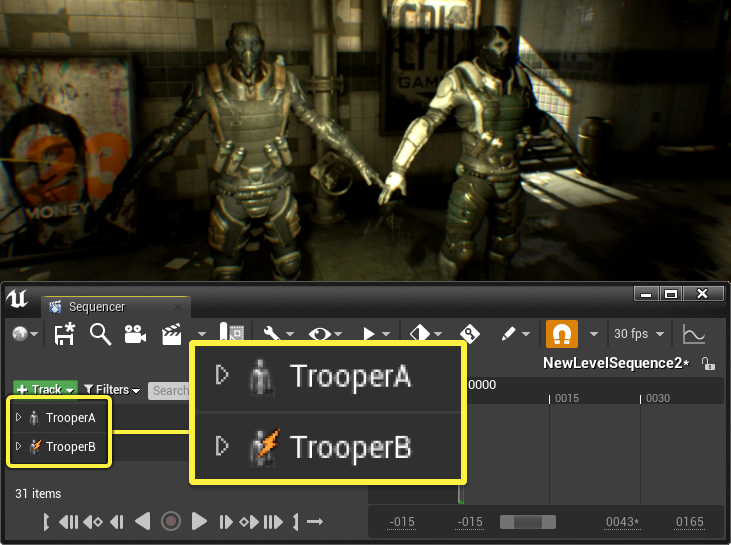
Task: Close the Sequencer tab with its x
Action: (178, 307)
